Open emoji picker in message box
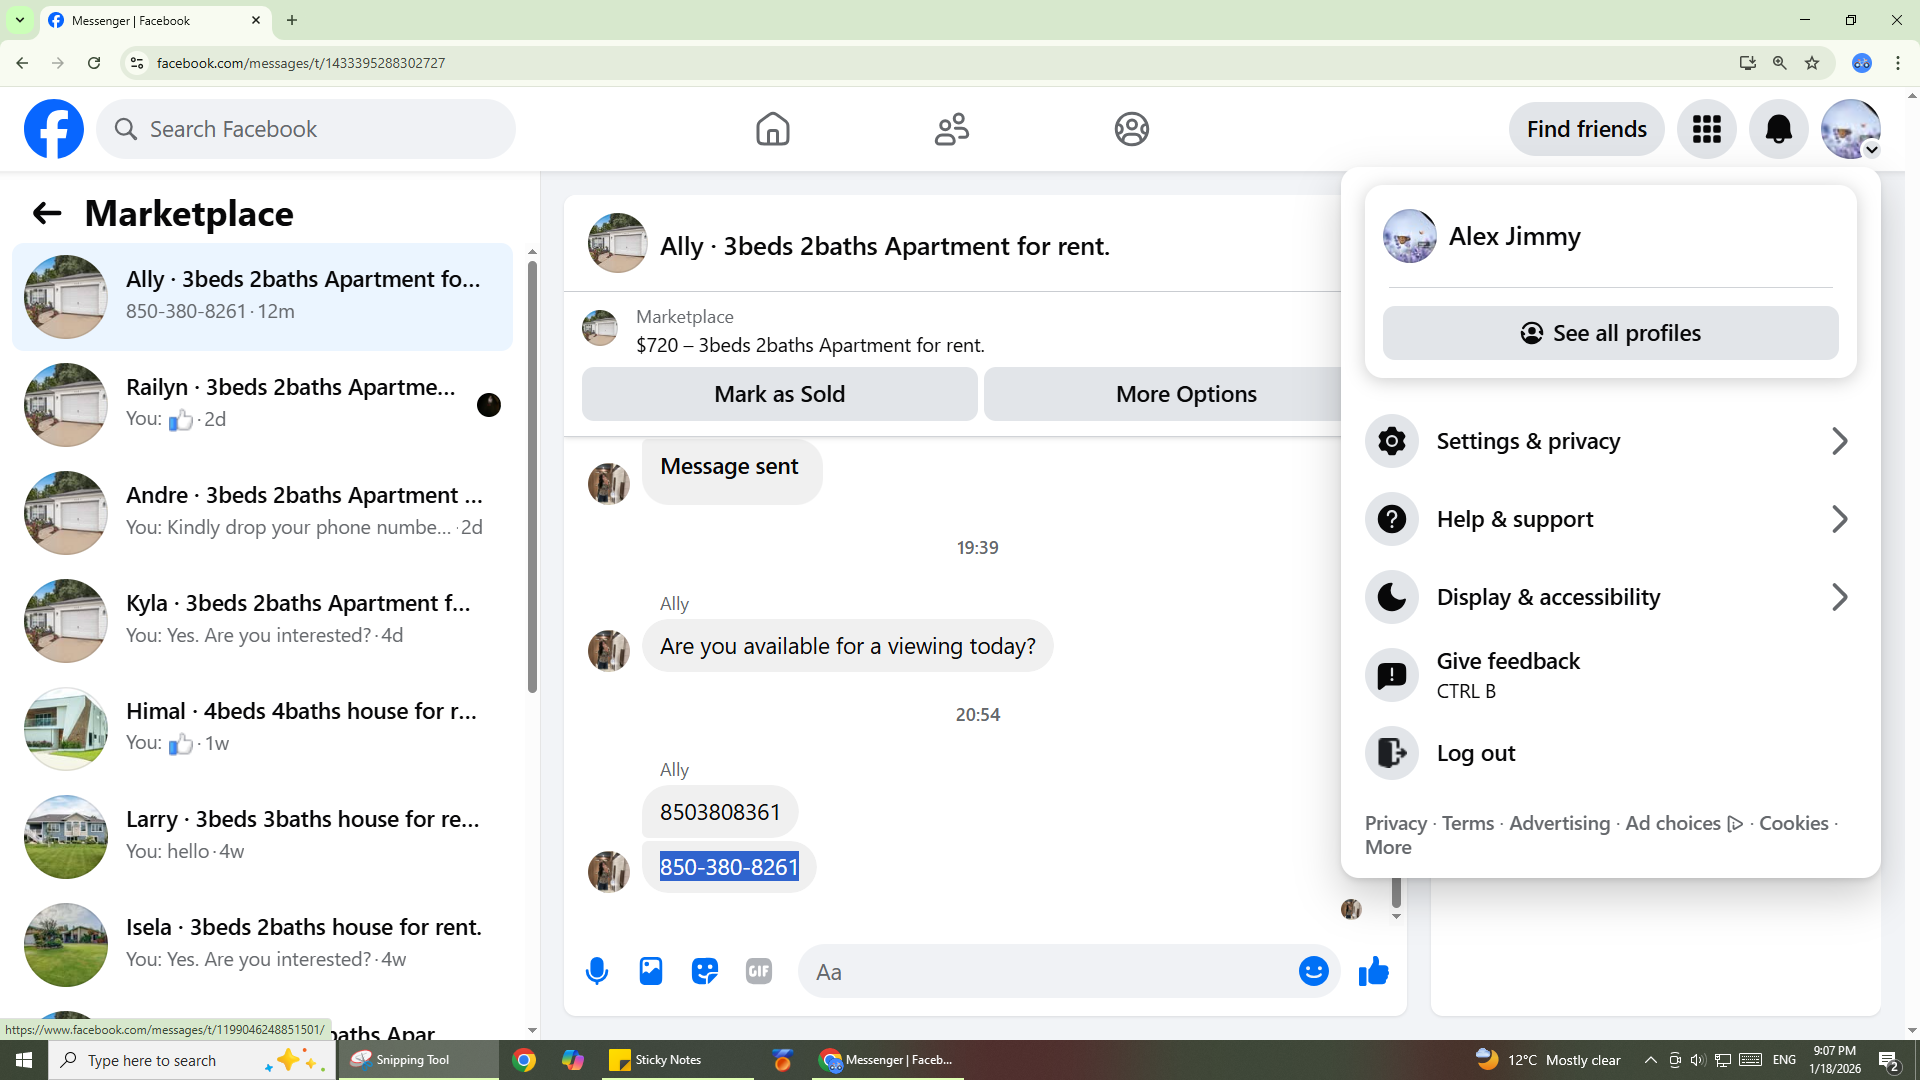 click(1313, 971)
